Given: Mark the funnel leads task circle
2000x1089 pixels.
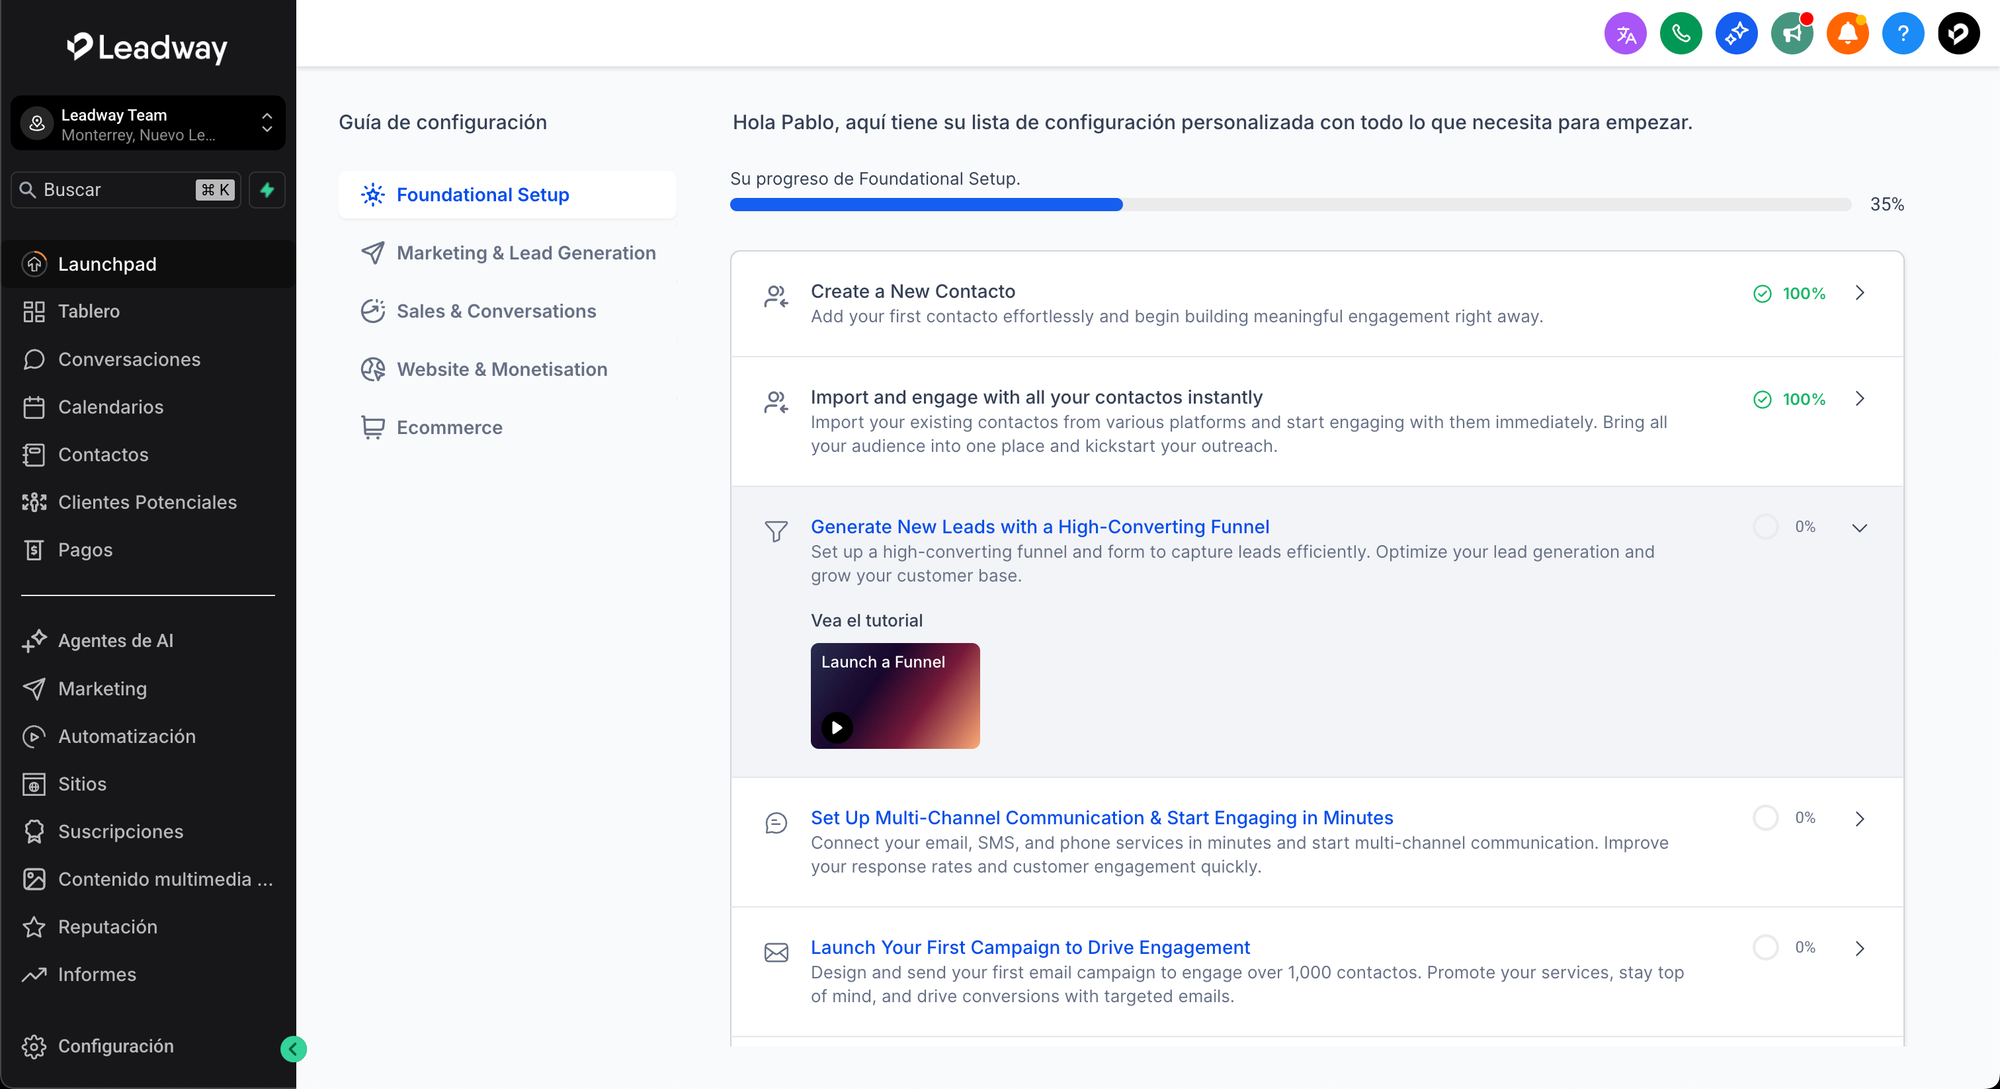Looking at the screenshot, I should coord(1766,527).
